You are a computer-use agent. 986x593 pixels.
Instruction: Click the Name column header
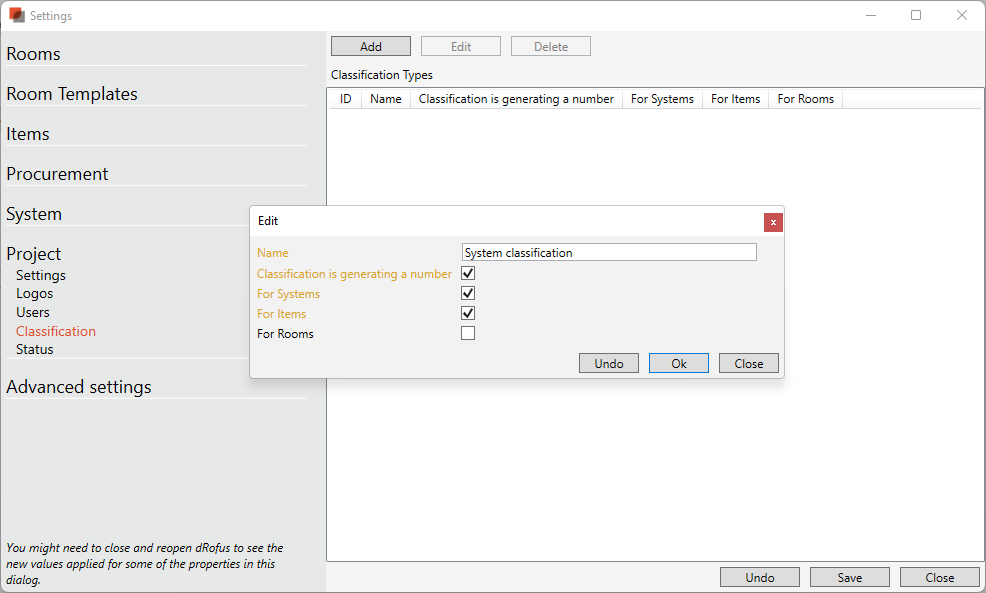[x=385, y=98]
